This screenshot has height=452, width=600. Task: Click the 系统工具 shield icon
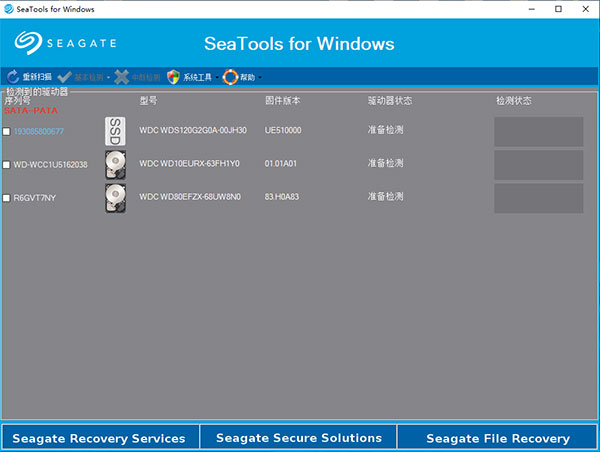[174, 76]
